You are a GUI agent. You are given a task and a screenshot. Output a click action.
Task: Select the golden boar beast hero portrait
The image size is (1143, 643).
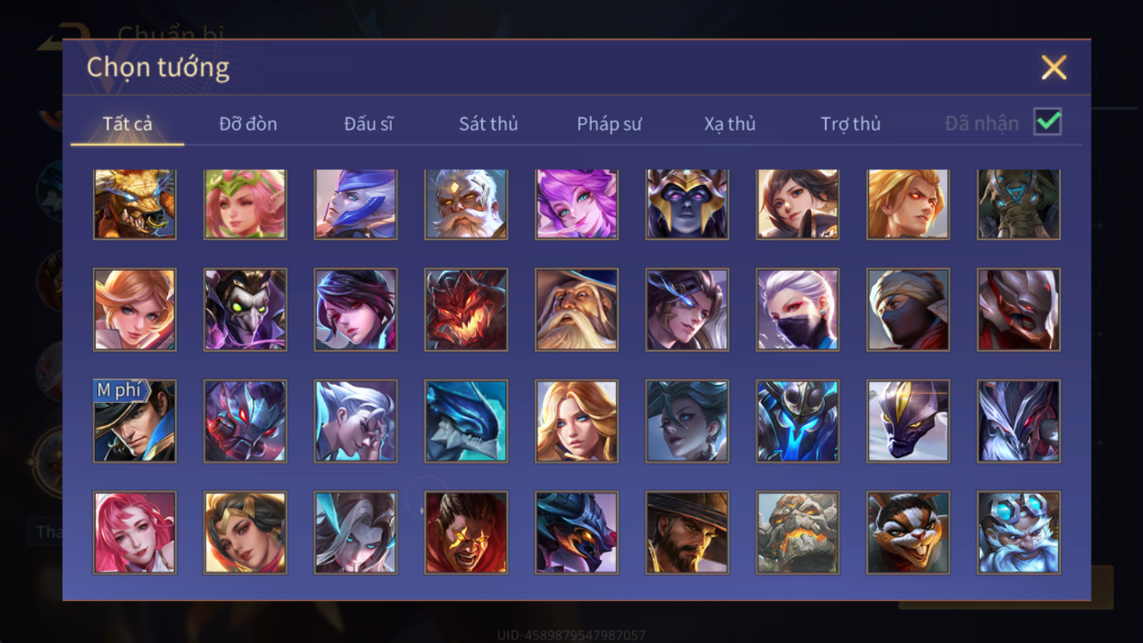[135, 204]
